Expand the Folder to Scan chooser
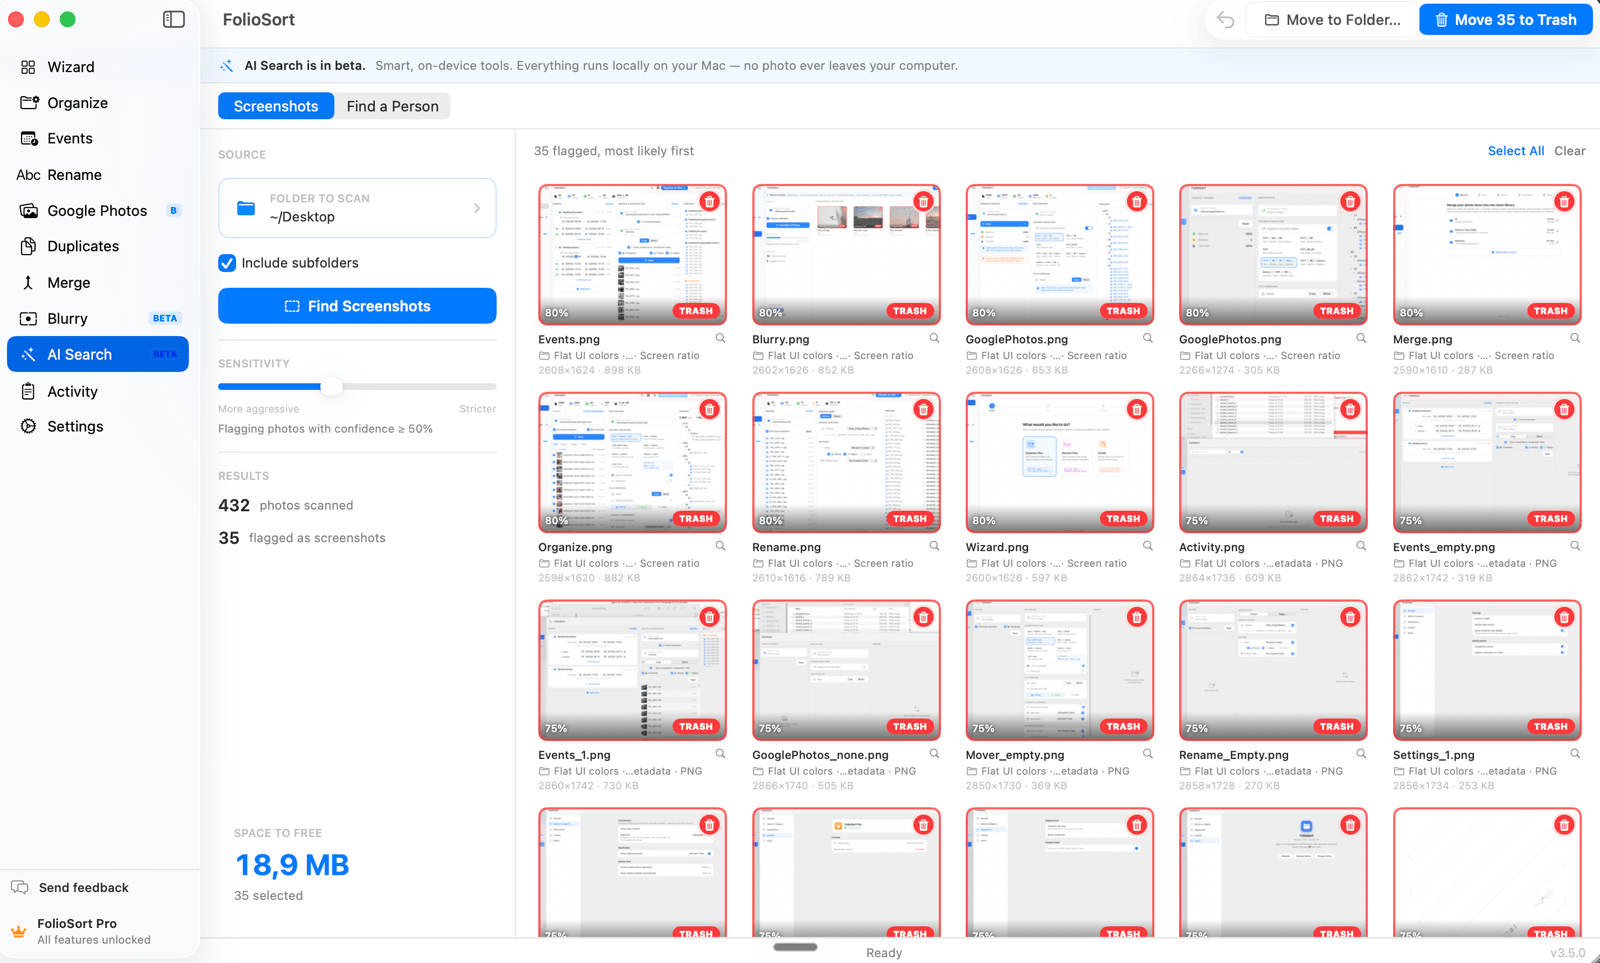Image resolution: width=1600 pixels, height=963 pixels. pyautogui.click(x=357, y=208)
